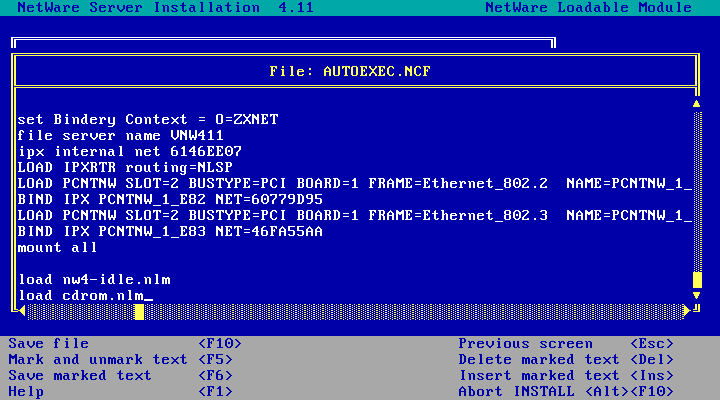Select 'Delete marked text <Del>'

(566, 360)
